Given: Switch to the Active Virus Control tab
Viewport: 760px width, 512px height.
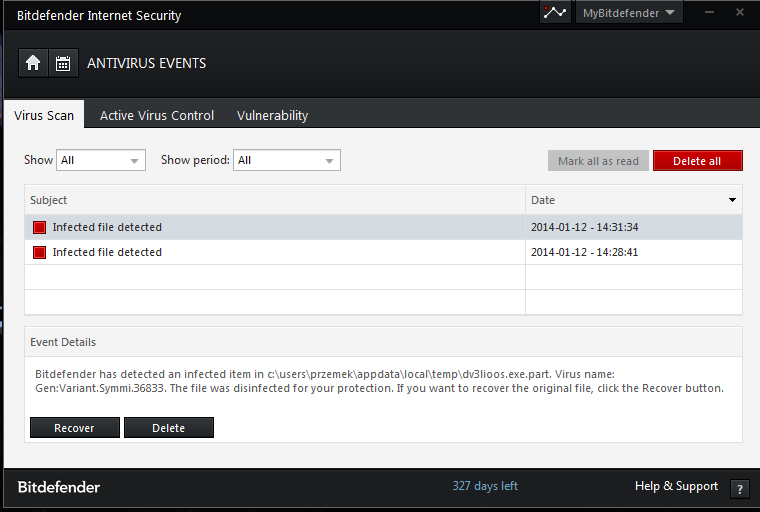Looking at the screenshot, I should pyautogui.click(x=157, y=115).
